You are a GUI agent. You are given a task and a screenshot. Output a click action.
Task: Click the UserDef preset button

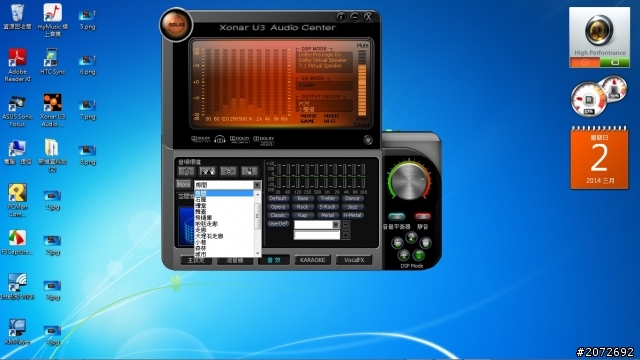278,224
